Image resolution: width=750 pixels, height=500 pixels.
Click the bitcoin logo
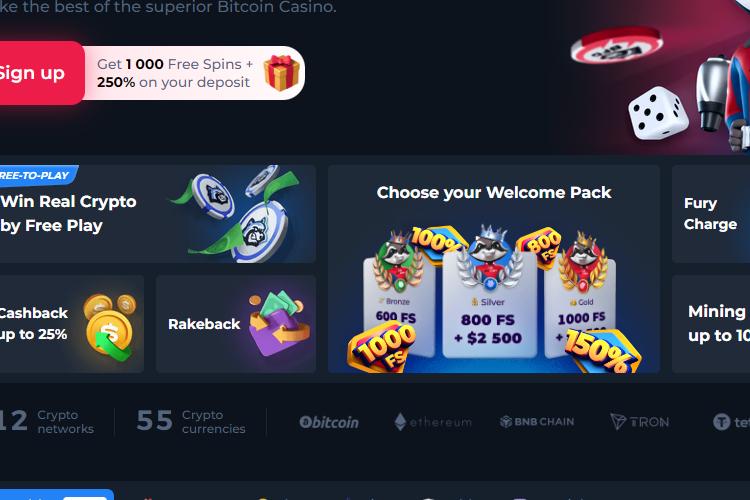329,422
